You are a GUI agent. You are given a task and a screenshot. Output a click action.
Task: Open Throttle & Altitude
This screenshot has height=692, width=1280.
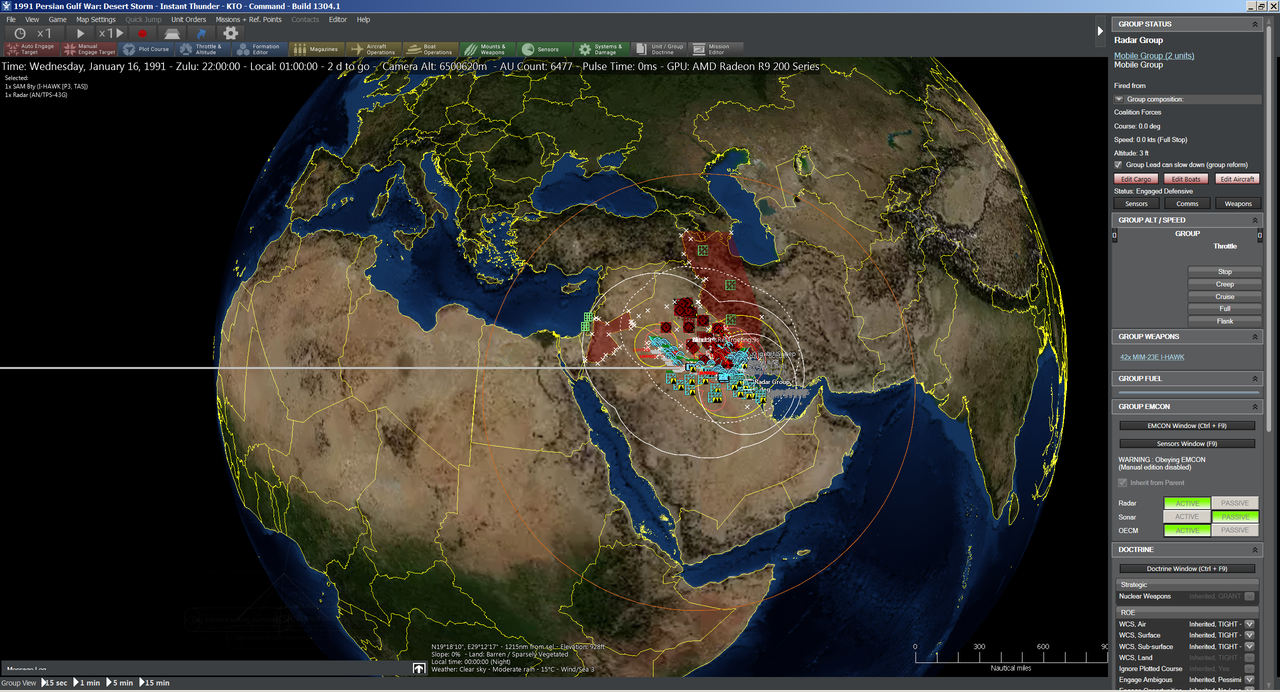pos(203,49)
